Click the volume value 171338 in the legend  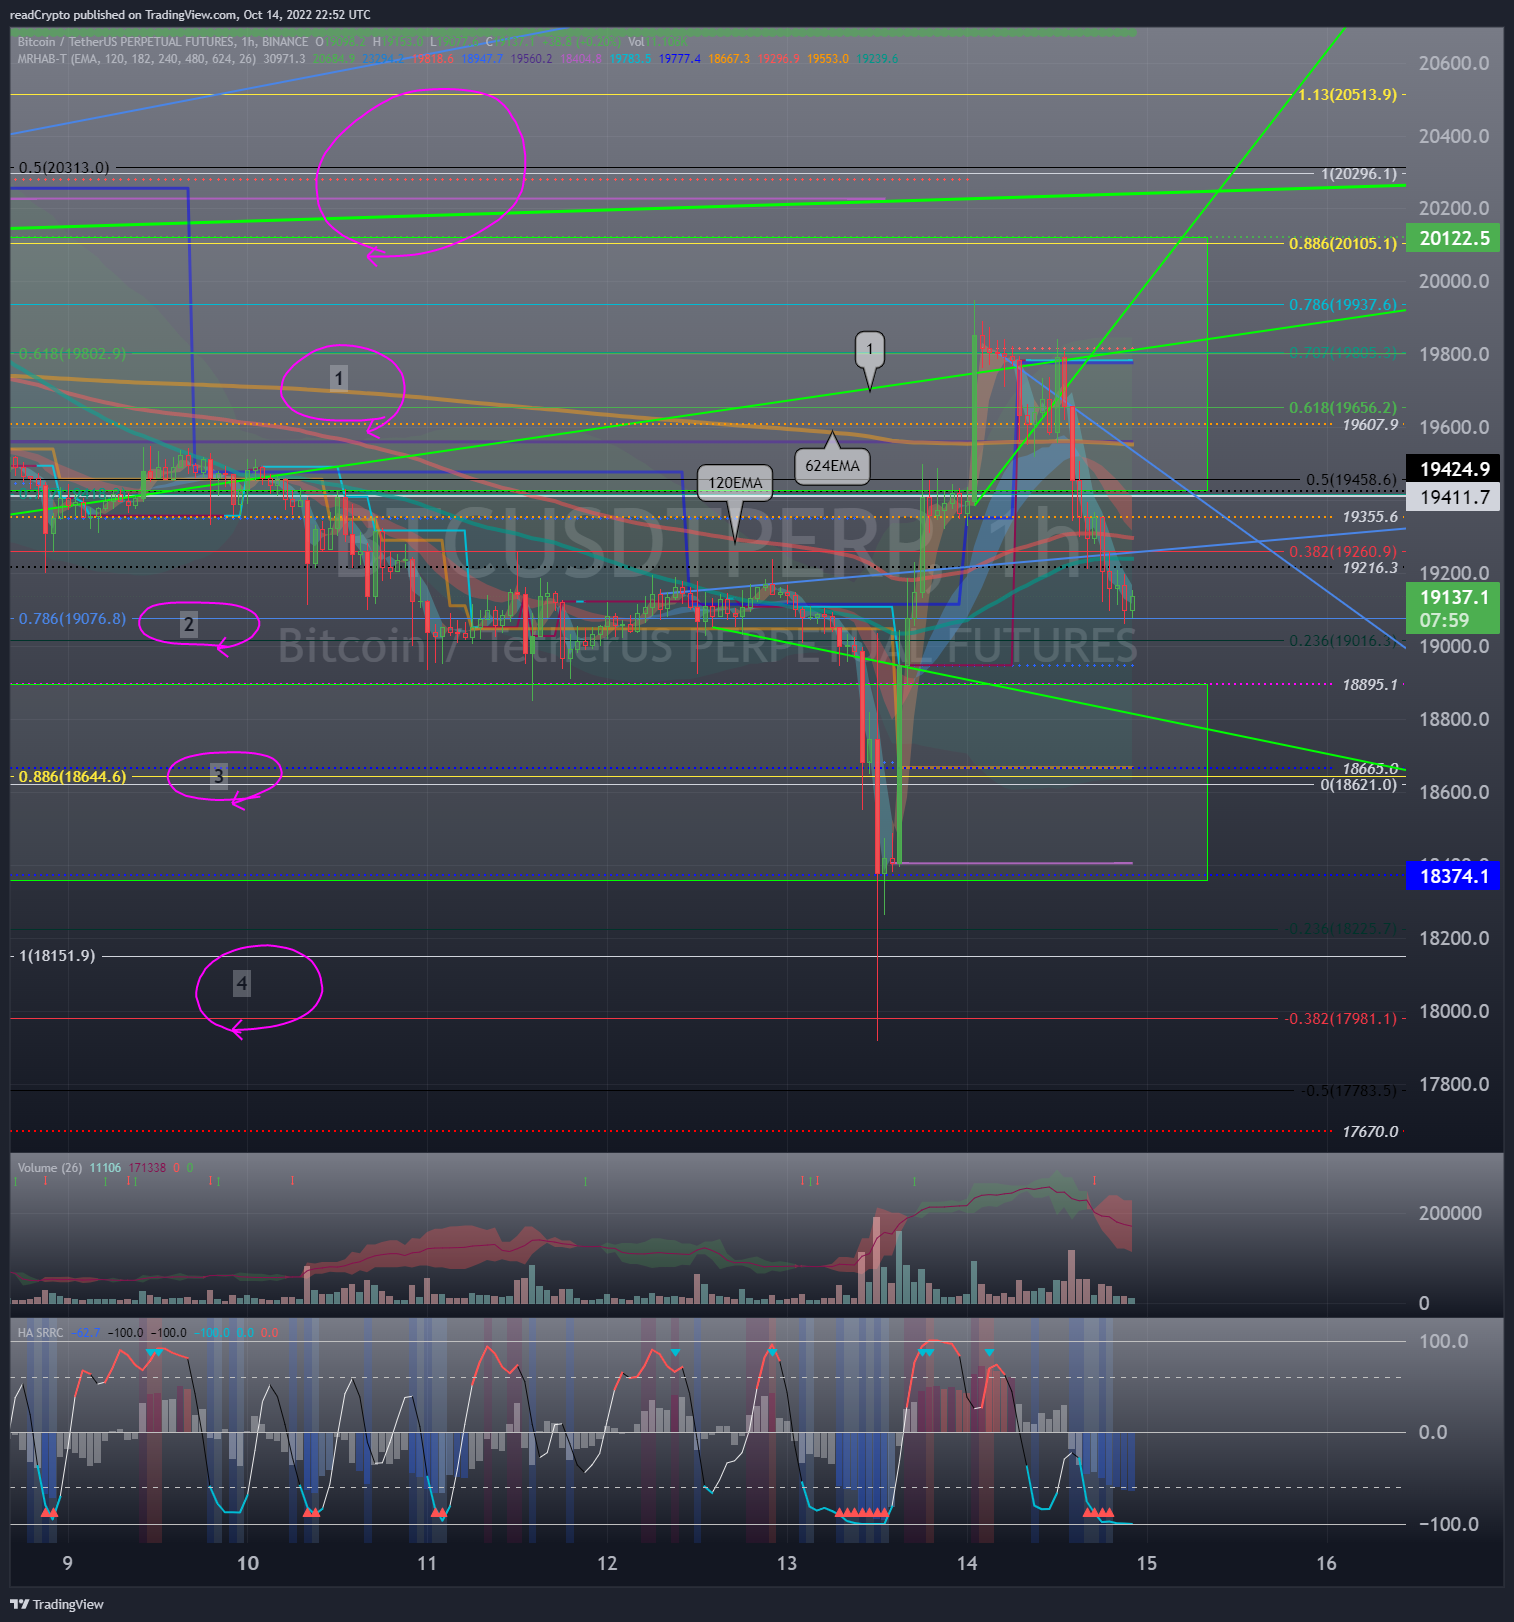tap(147, 1168)
